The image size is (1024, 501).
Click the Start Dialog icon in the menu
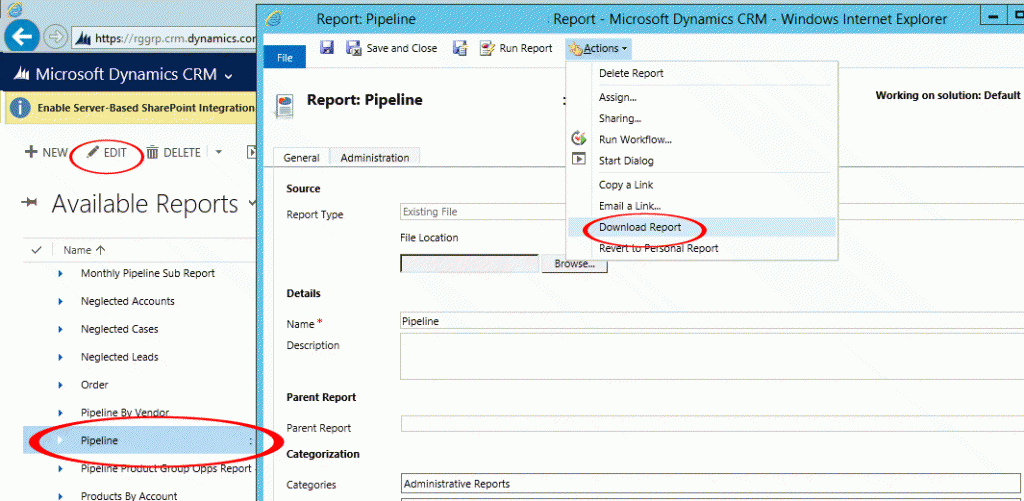point(579,158)
